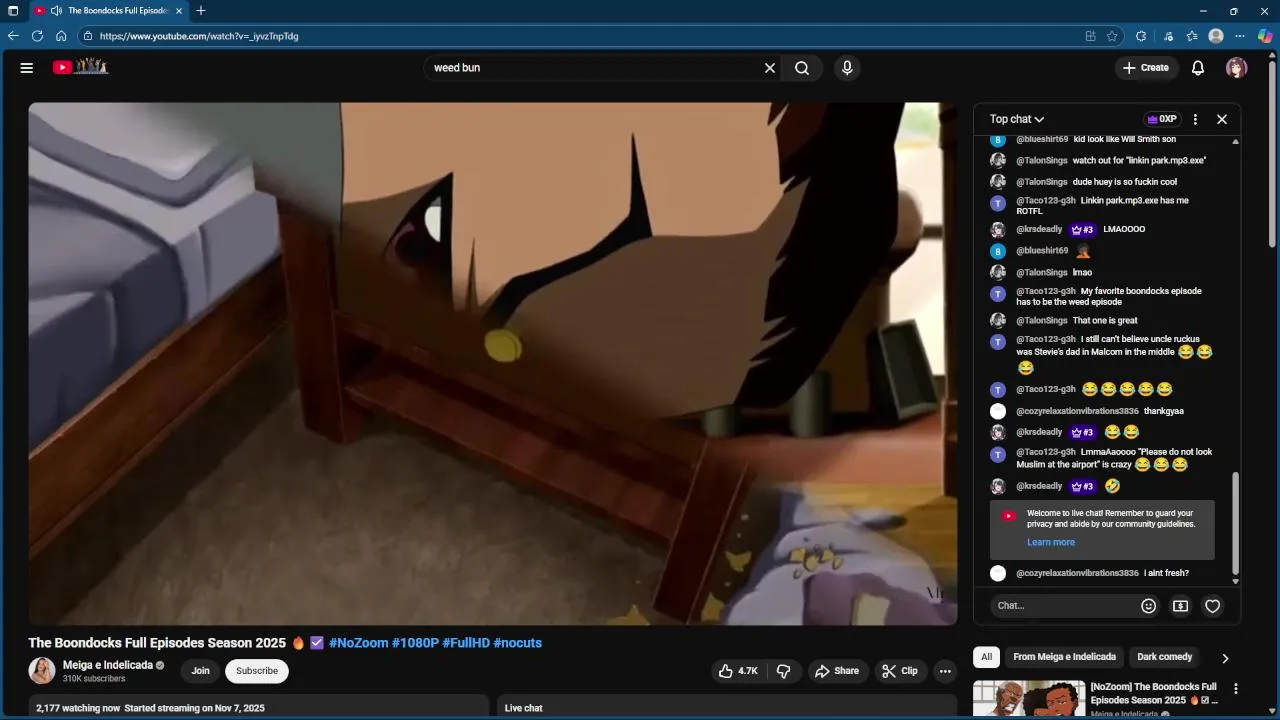
Task: Open browser Settings and more menu
Action: pyautogui.click(x=1240, y=36)
